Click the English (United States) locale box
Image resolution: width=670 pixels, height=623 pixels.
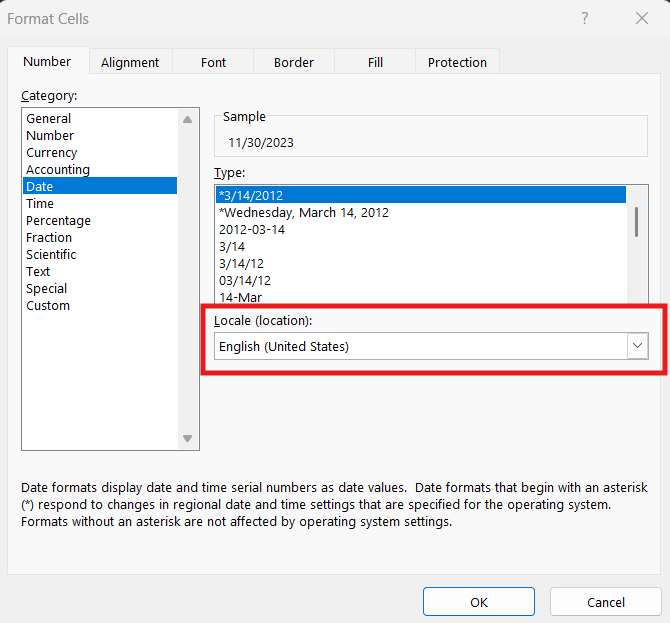pos(420,346)
